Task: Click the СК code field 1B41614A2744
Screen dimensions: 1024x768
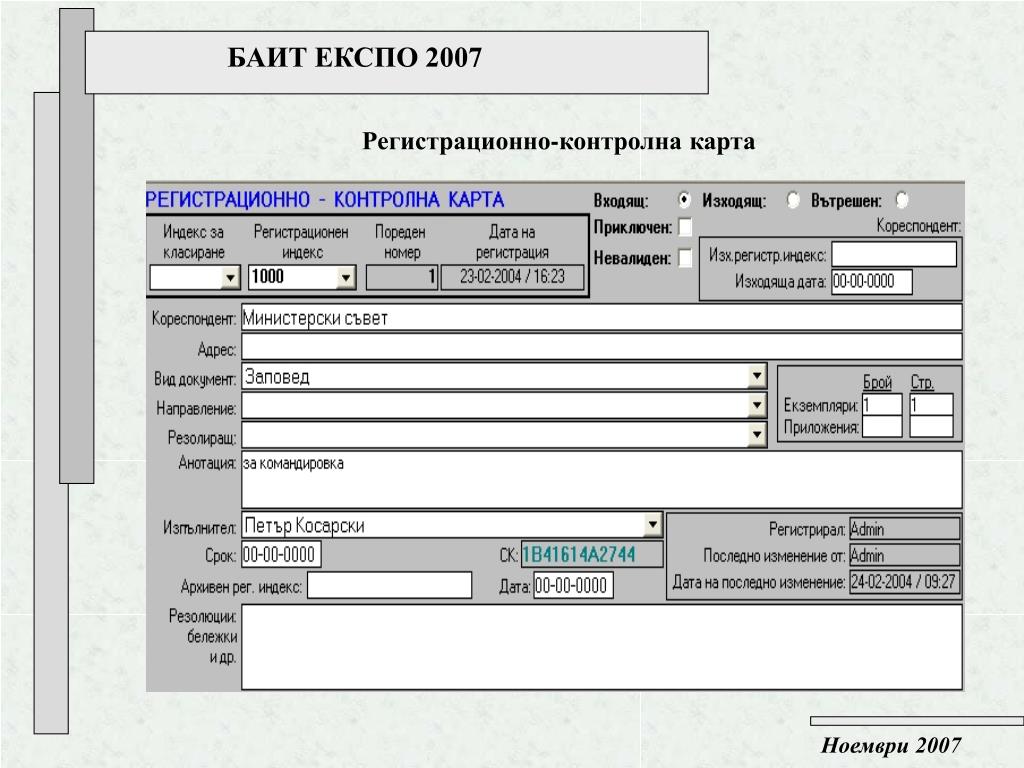Action: (x=592, y=554)
